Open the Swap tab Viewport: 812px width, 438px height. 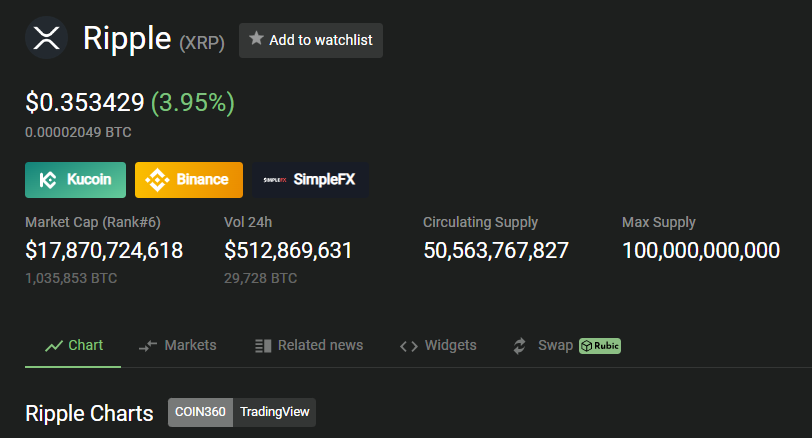point(567,345)
